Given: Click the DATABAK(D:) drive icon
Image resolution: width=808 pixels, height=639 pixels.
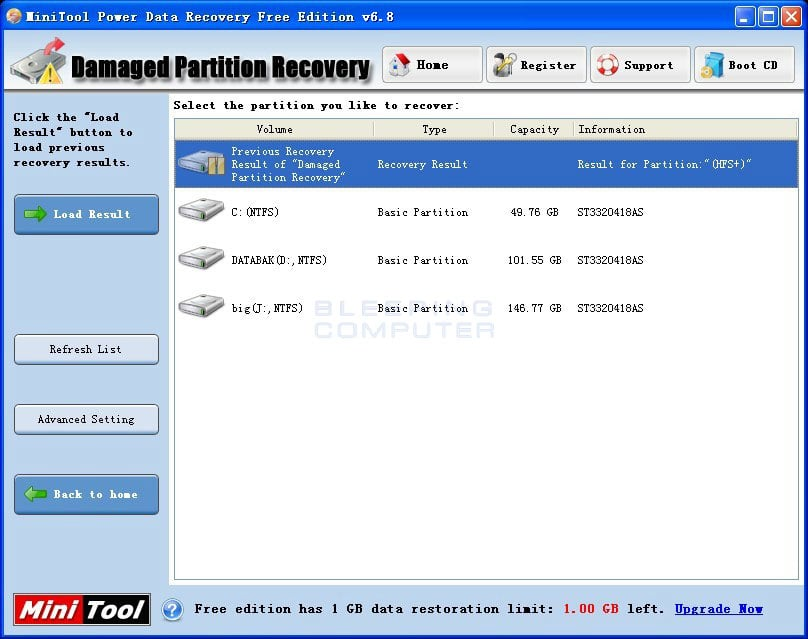Looking at the screenshot, I should click(x=200, y=258).
